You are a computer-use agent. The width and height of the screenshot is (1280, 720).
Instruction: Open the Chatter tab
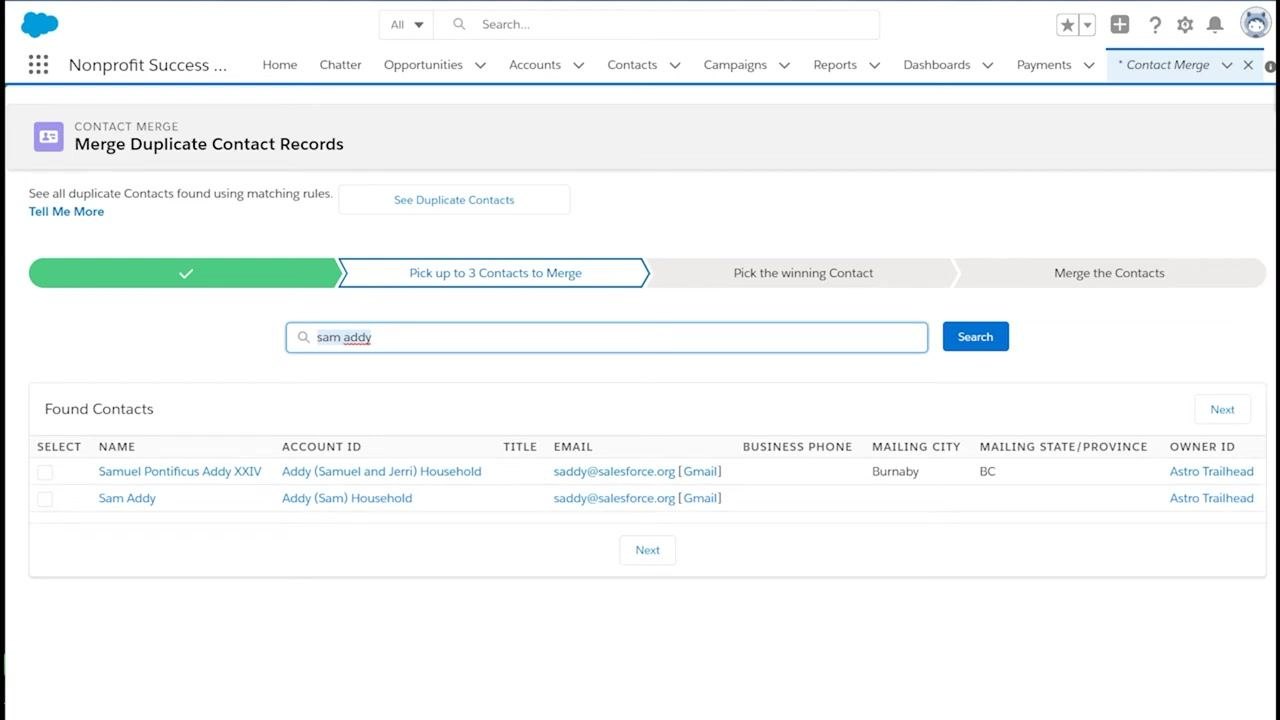(x=340, y=65)
